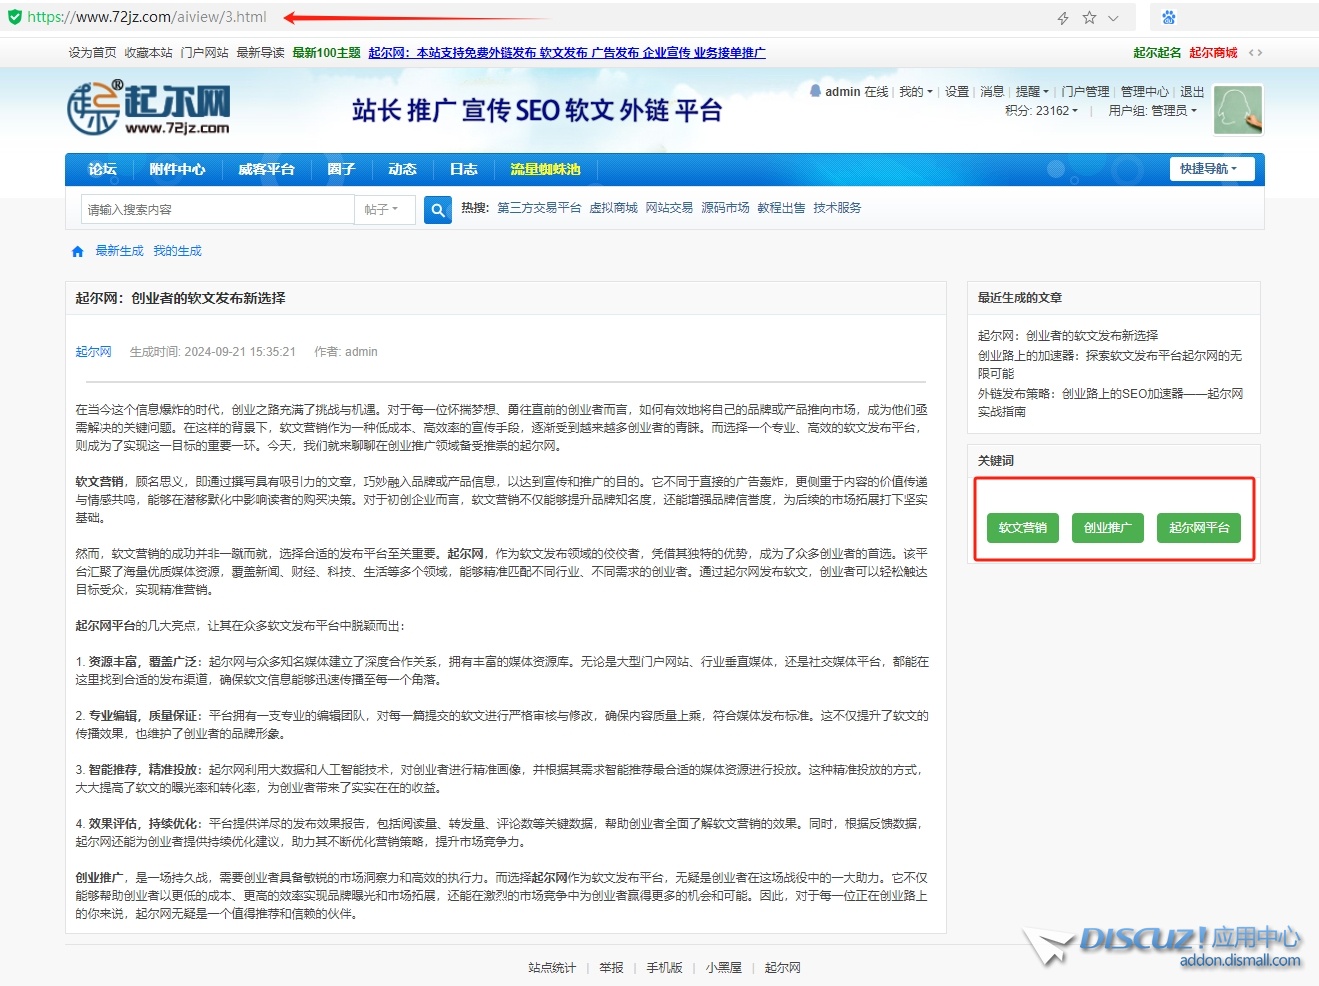Open the 我的生成 breadcrumb link

tap(177, 251)
